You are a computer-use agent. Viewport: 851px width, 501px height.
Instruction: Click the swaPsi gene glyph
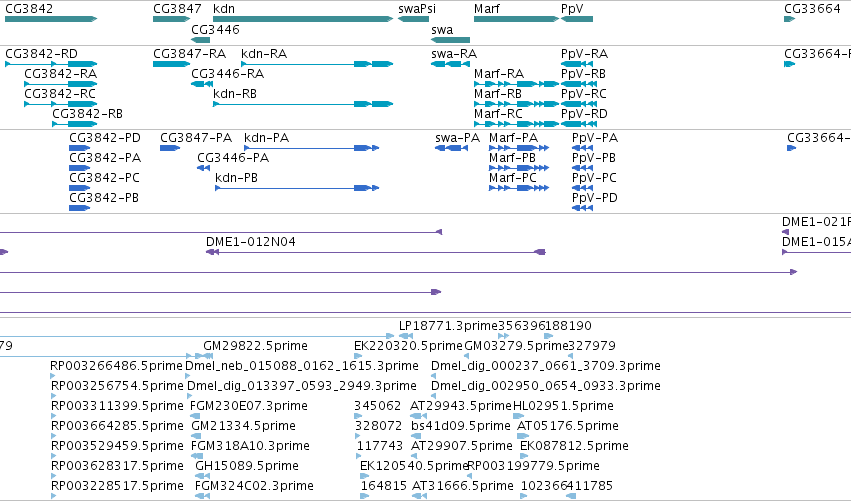click(414, 19)
